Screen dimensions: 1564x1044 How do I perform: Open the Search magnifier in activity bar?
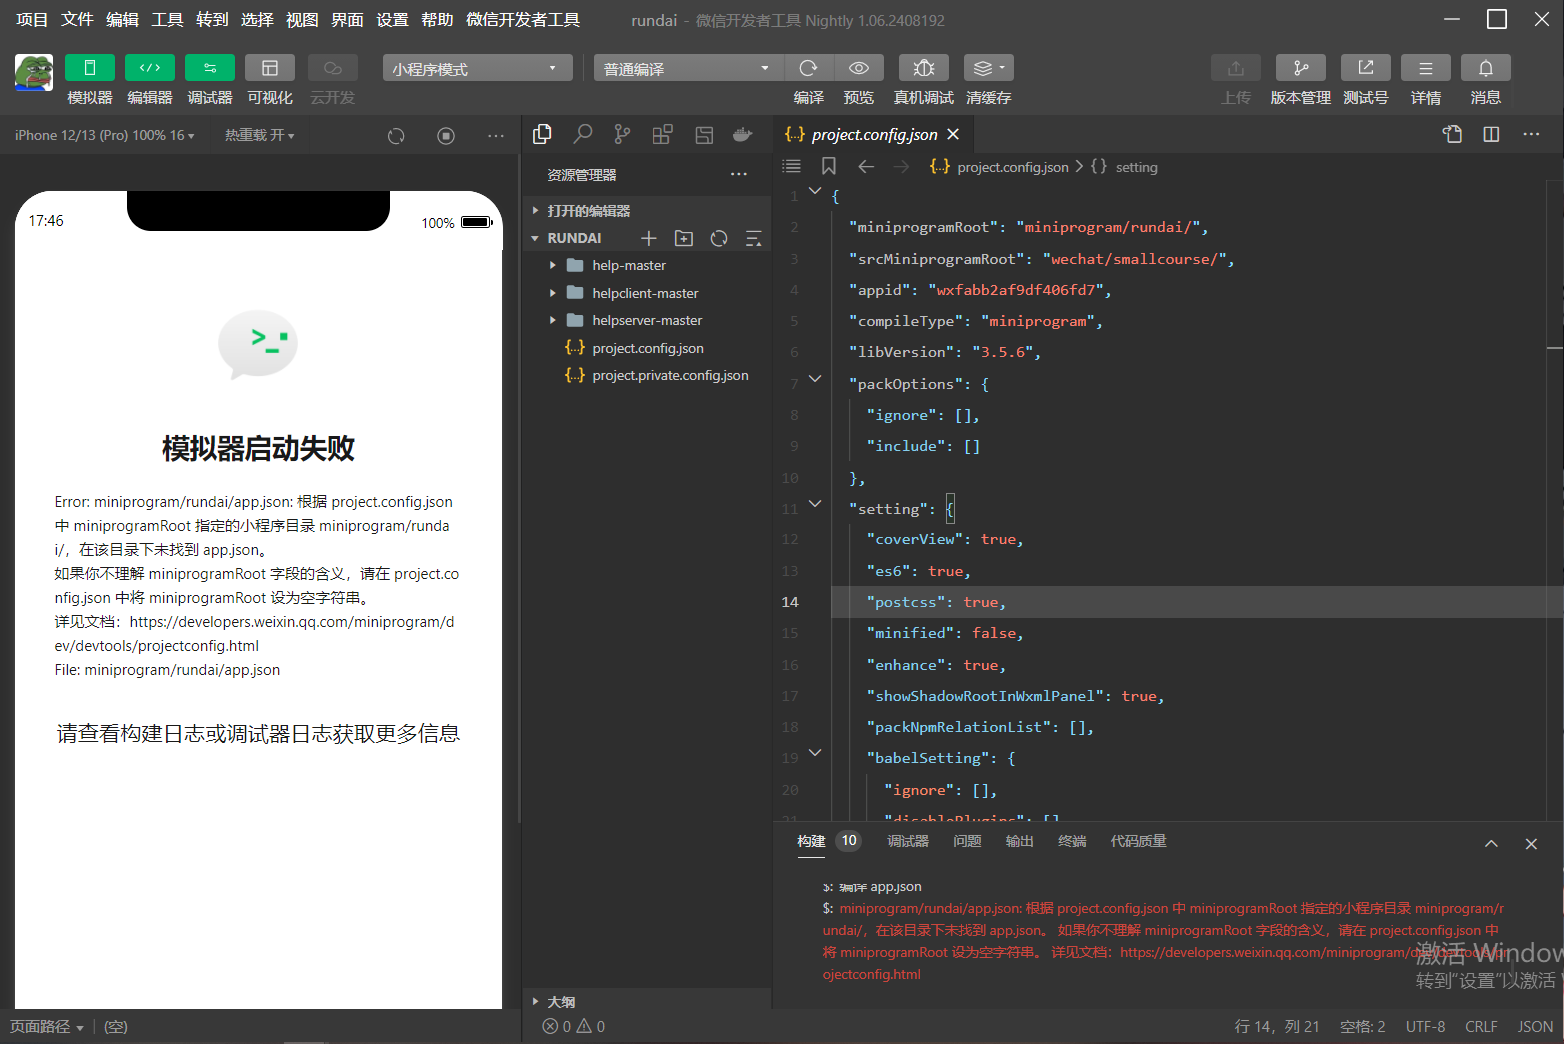583,135
